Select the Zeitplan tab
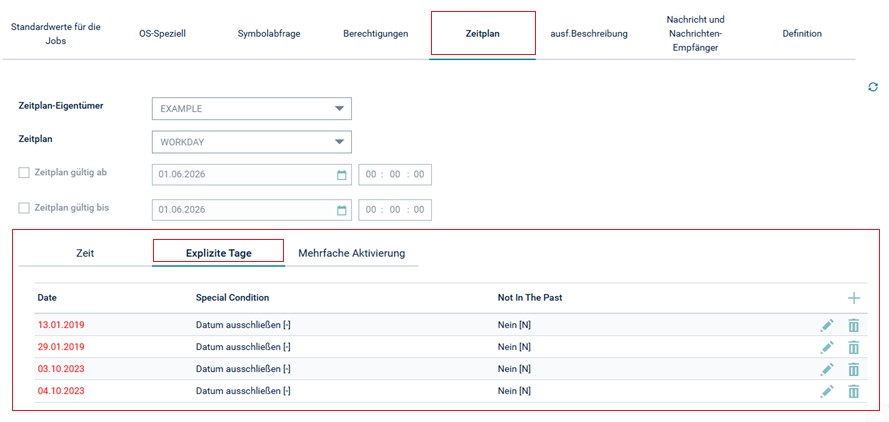 482,34
